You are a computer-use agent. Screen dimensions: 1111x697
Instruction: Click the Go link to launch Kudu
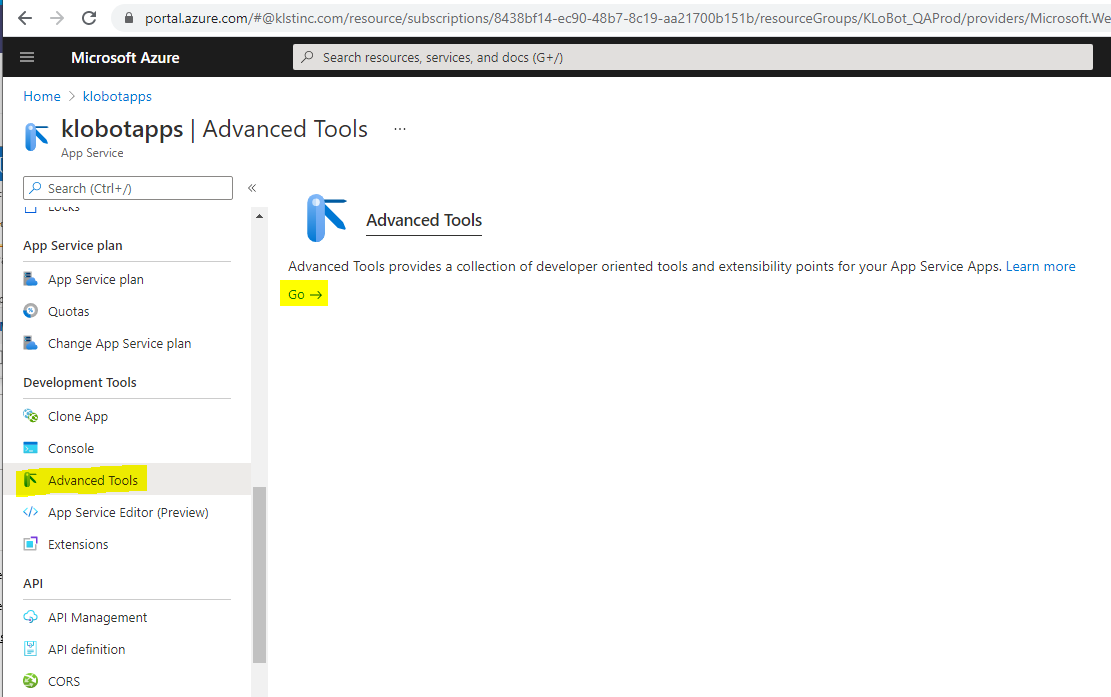[x=305, y=294]
